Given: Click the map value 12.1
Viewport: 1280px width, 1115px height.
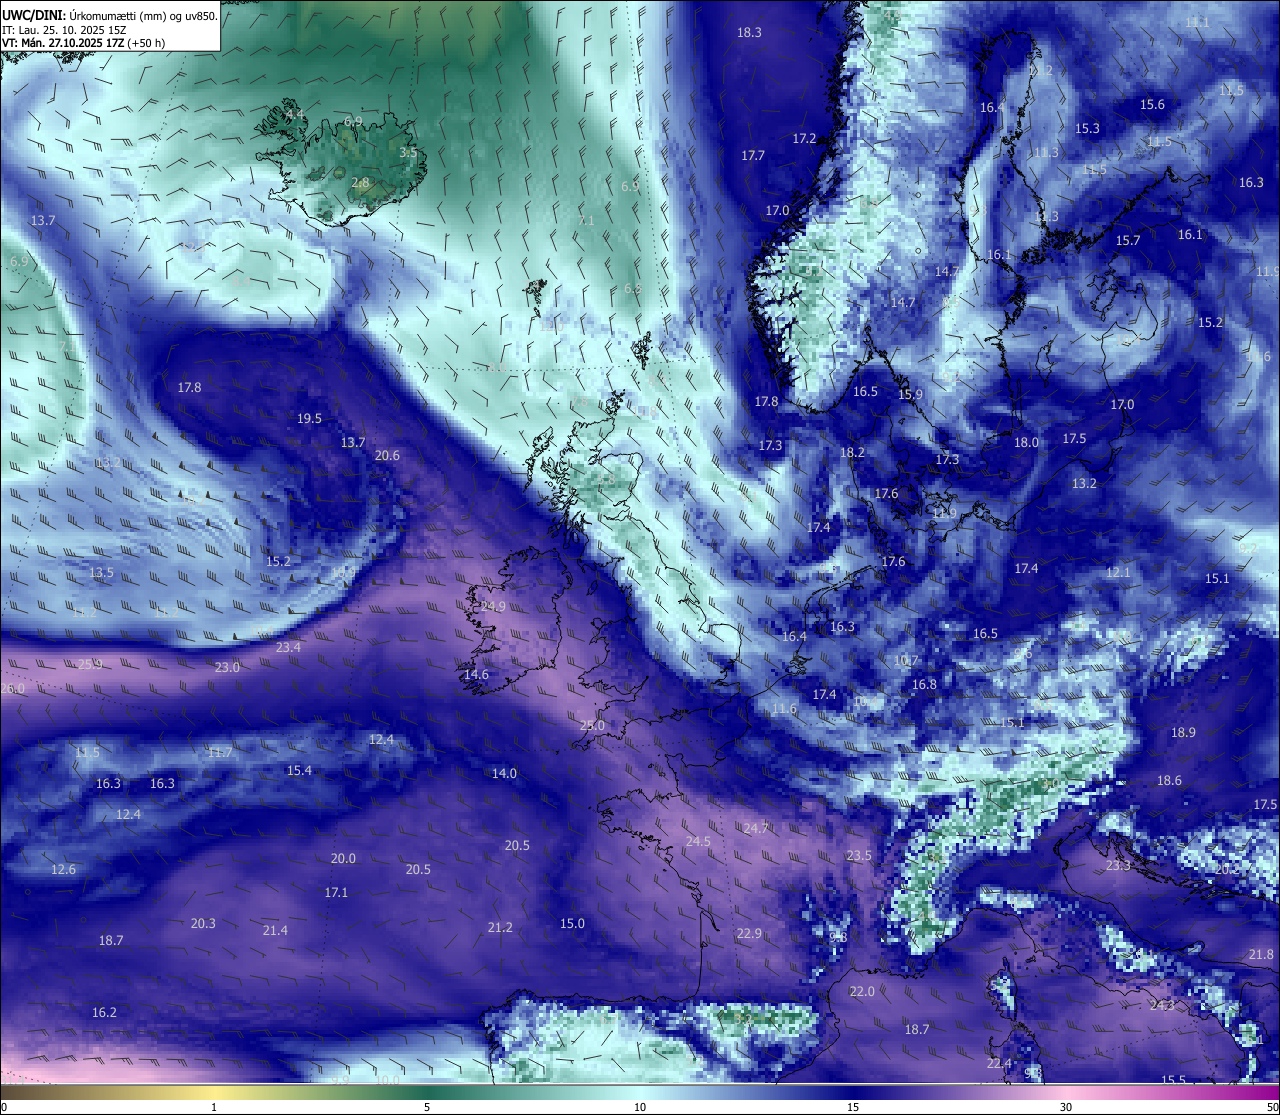Looking at the screenshot, I should click(1118, 573).
